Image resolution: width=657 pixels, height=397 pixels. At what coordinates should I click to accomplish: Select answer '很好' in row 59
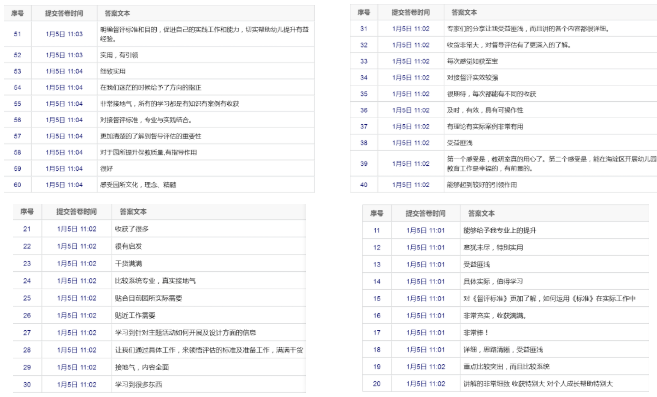pos(106,169)
